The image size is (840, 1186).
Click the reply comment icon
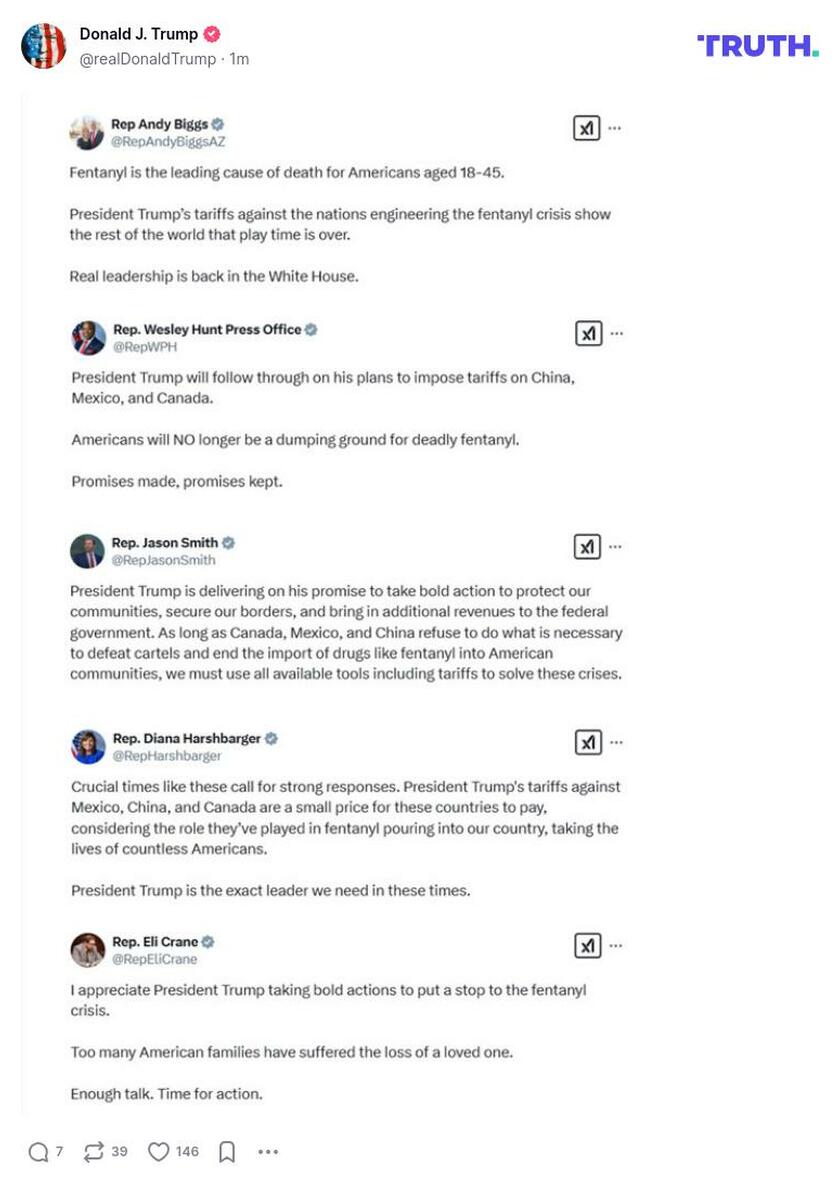click(38, 1152)
